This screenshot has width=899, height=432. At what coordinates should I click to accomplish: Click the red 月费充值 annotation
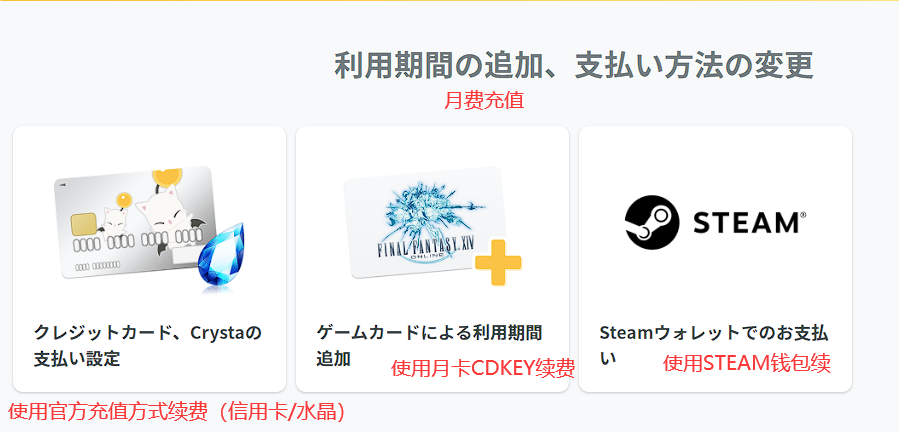pyautogui.click(x=484, y=101)
